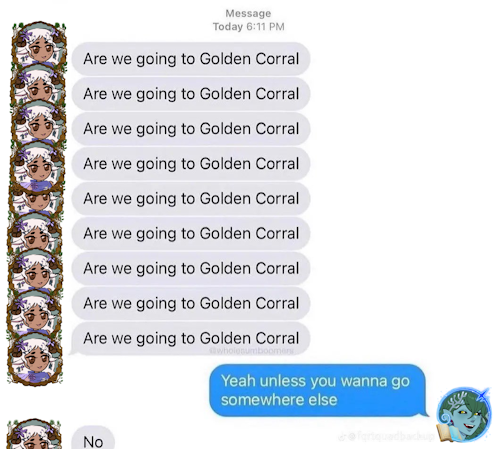The width and height of the screenshot is (500, 449).
Task: Select the third Golden Corral message bubble
Action: pos(191,129)
